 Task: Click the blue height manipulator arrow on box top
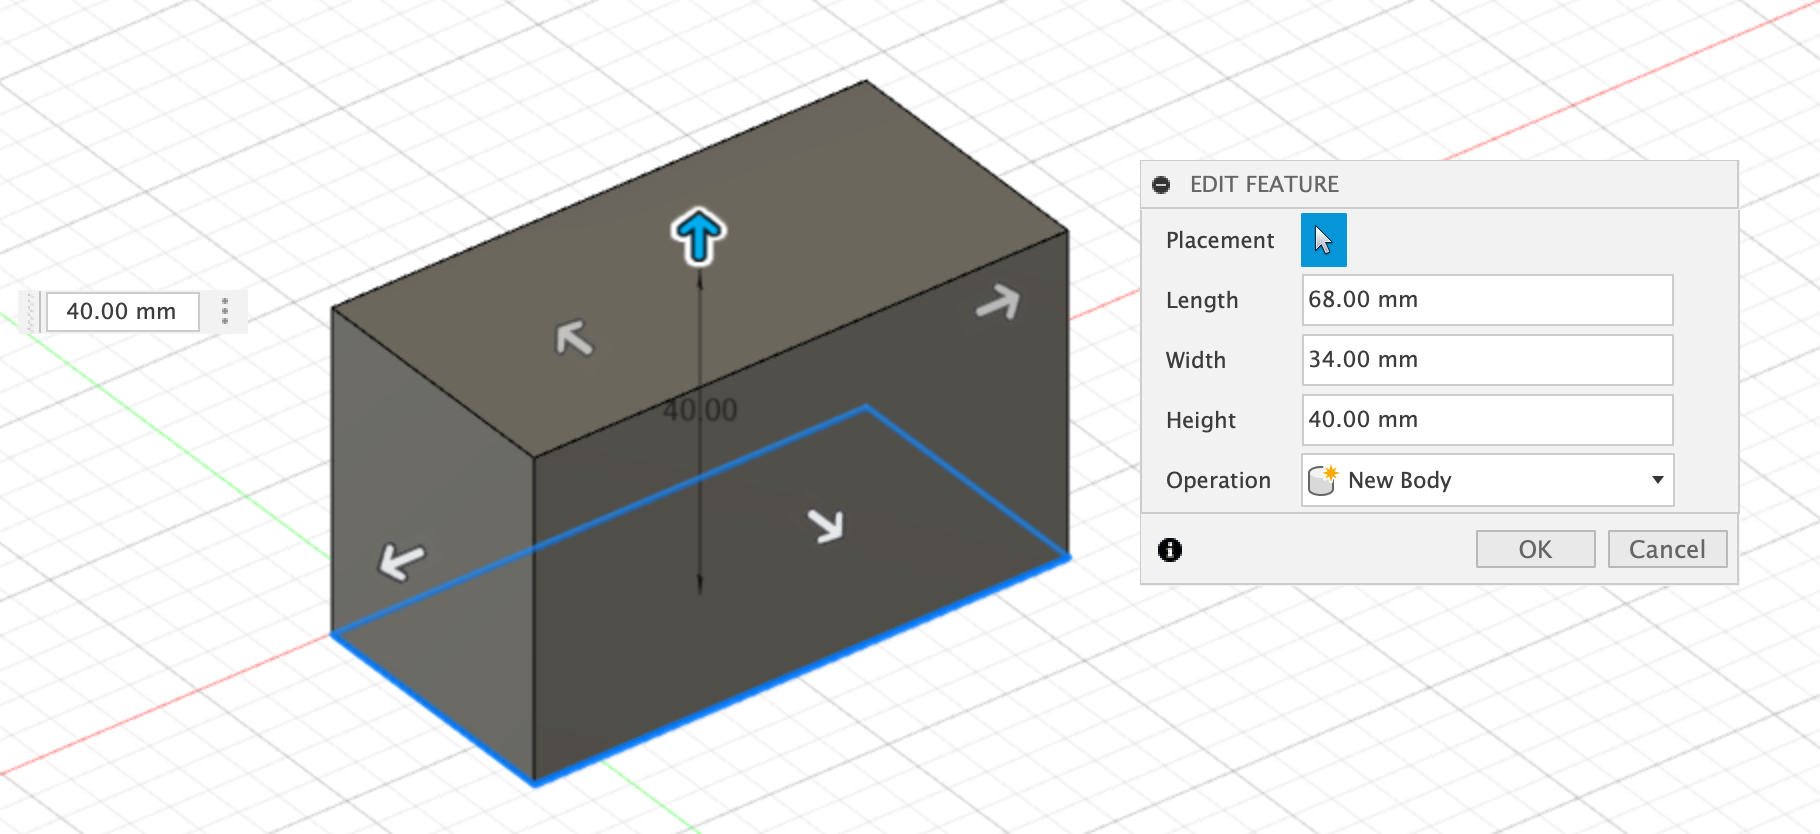point(698,236)
